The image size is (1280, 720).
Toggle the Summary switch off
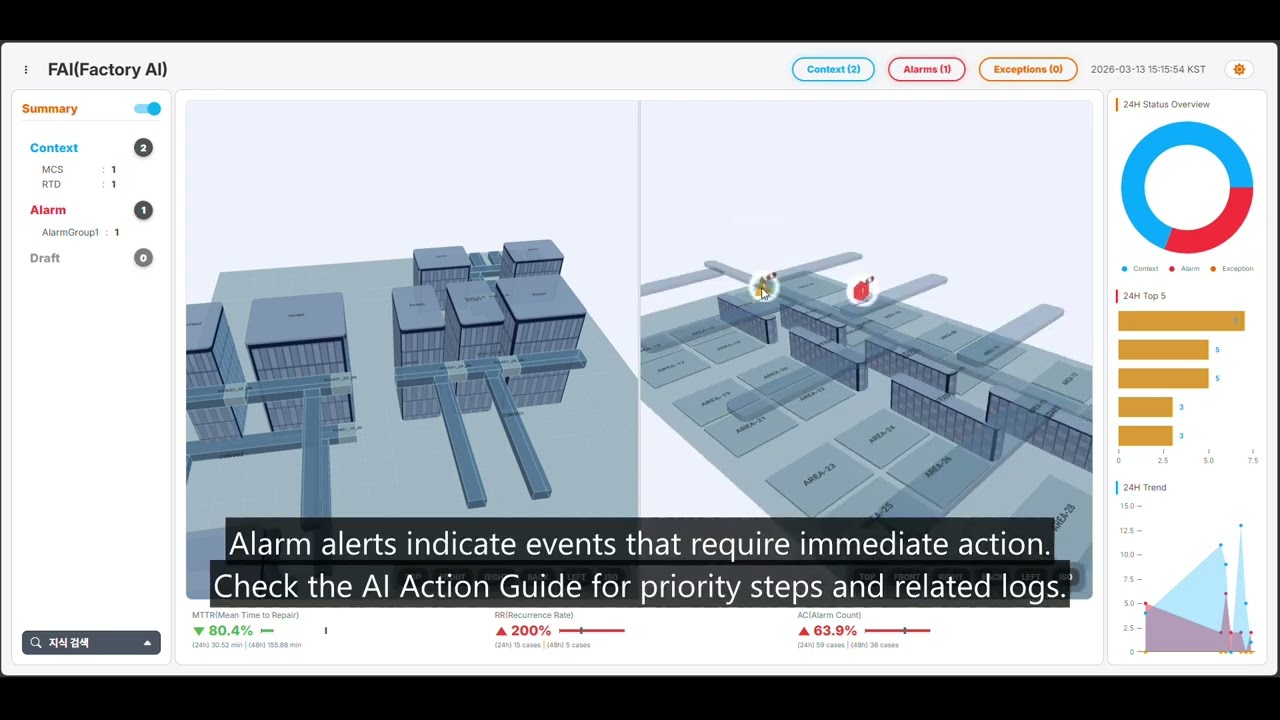coord(147,109)
